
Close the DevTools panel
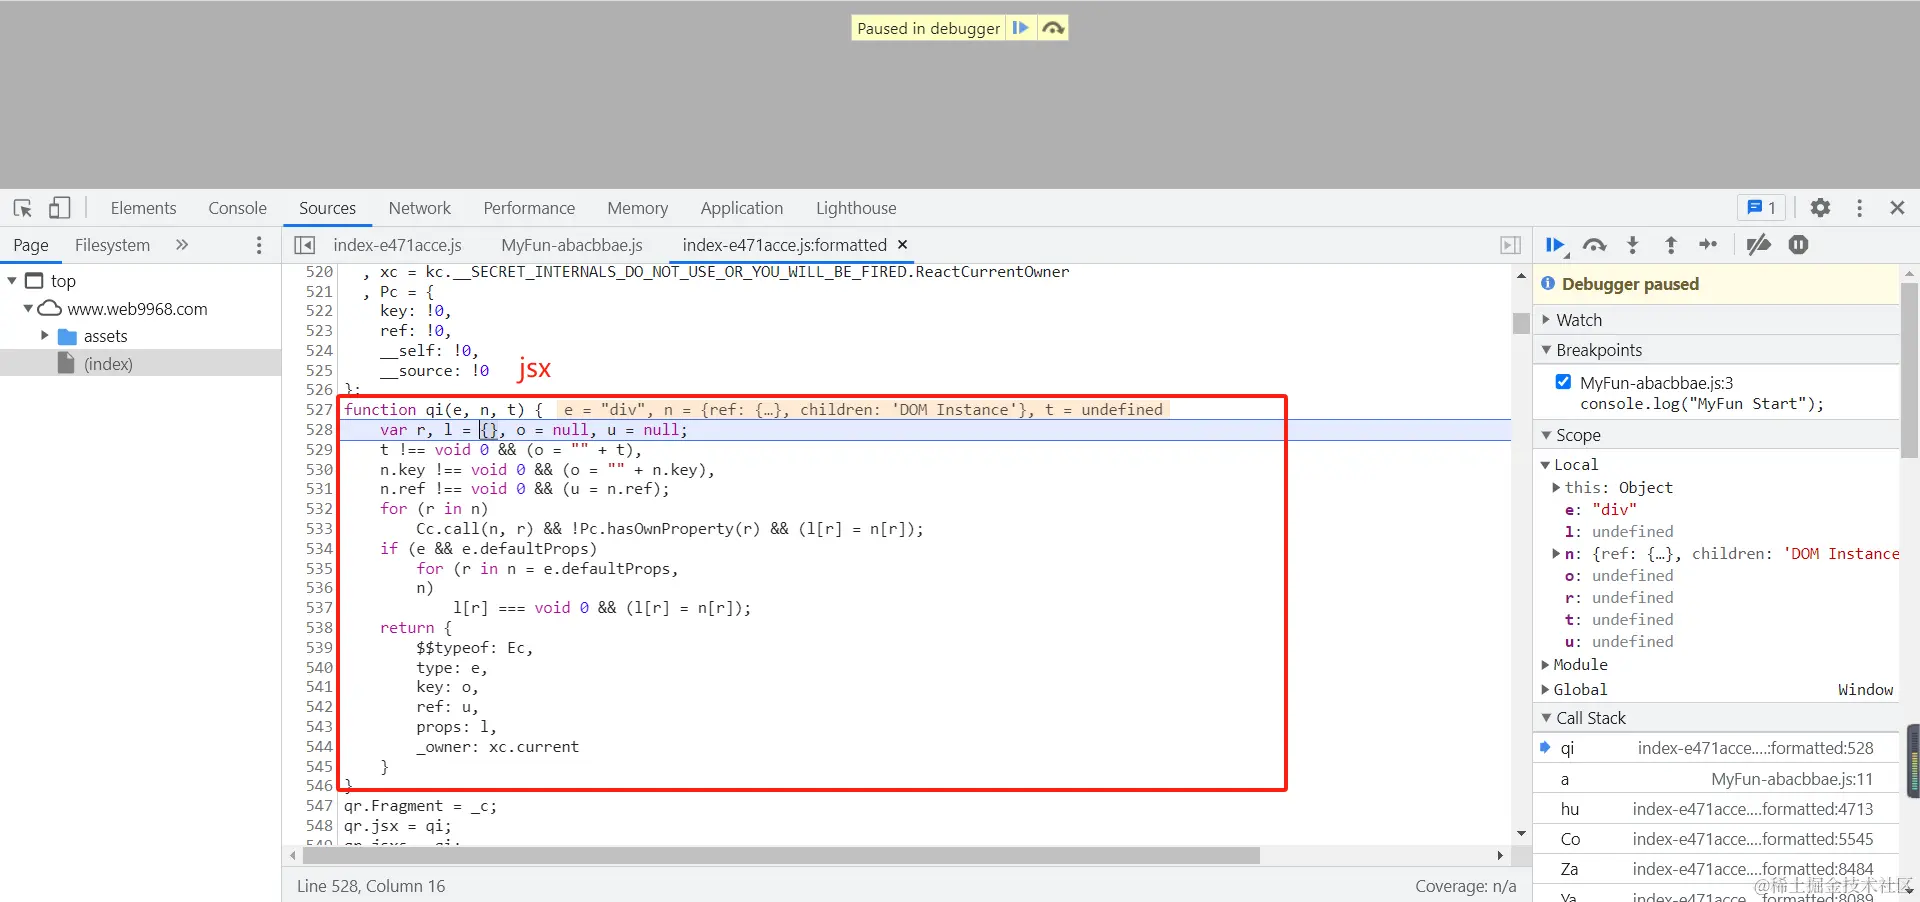tap(1897, 208)
